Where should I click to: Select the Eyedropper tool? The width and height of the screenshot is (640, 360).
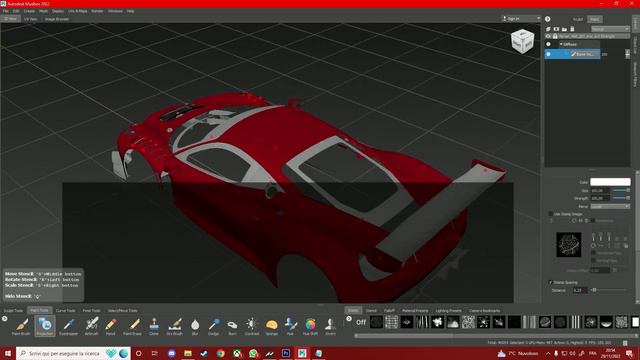68,326
